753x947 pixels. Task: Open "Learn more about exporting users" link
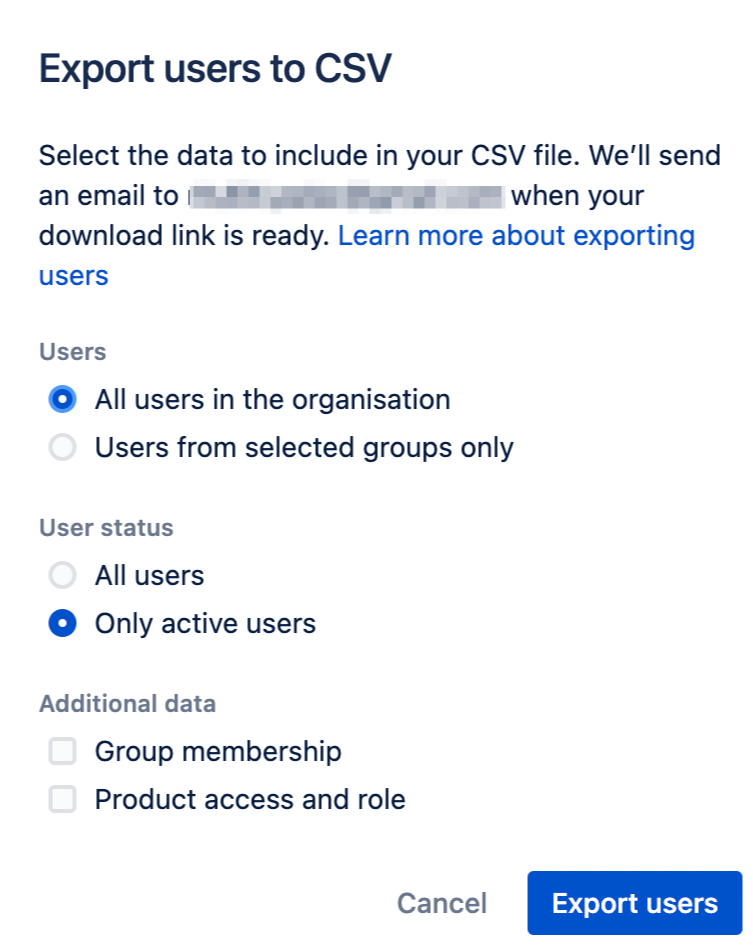(516, 237)
